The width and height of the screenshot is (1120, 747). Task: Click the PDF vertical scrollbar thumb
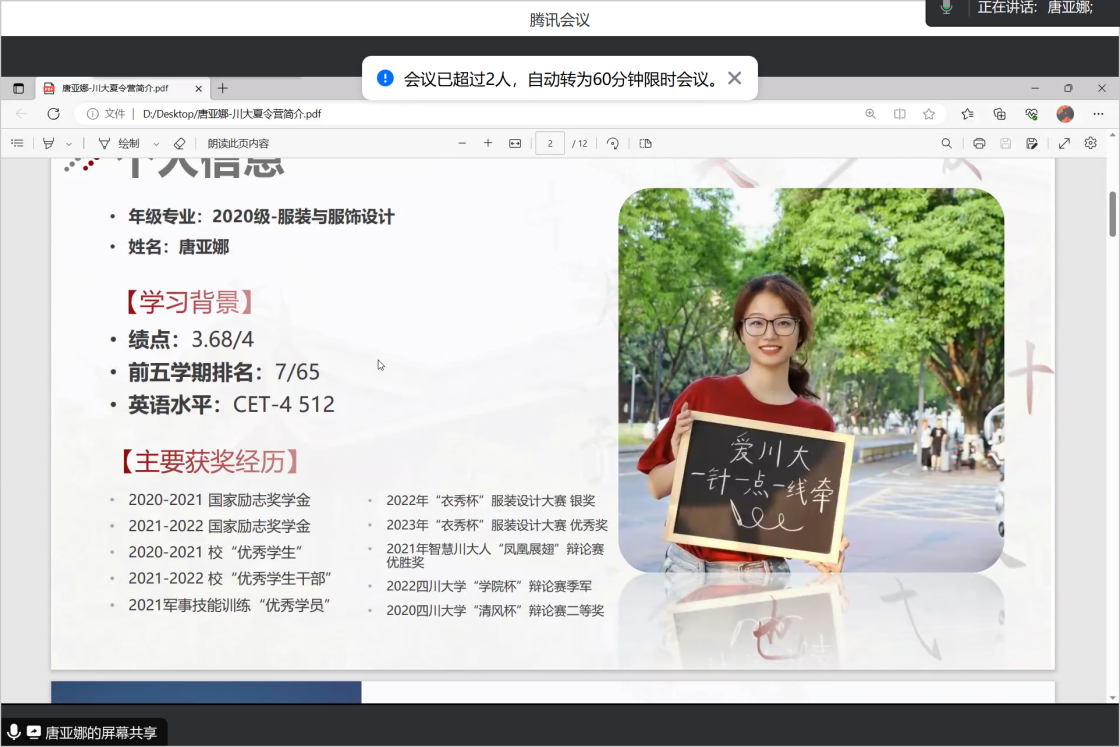[x=1112, y=213]
